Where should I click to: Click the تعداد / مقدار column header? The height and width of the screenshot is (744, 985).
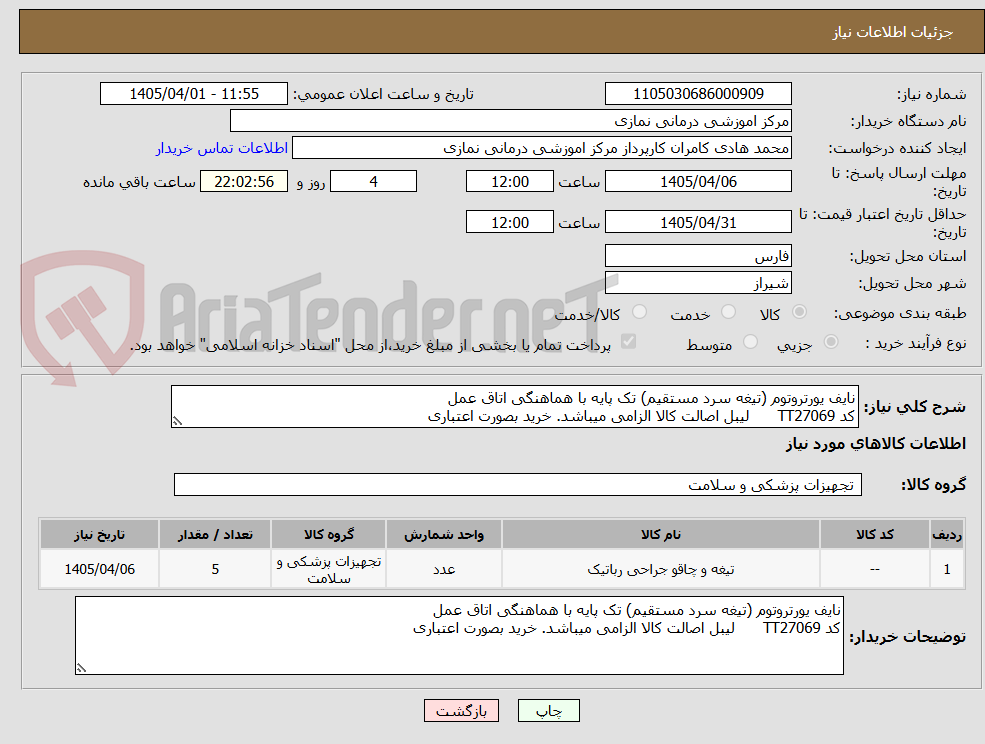pos(215,534)
